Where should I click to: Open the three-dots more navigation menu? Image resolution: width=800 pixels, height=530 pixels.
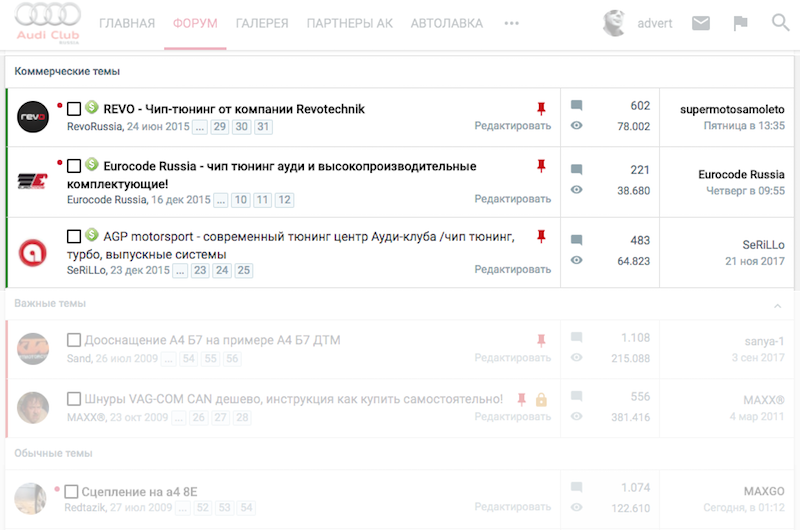pyautogui.click(x=511, y=23)
